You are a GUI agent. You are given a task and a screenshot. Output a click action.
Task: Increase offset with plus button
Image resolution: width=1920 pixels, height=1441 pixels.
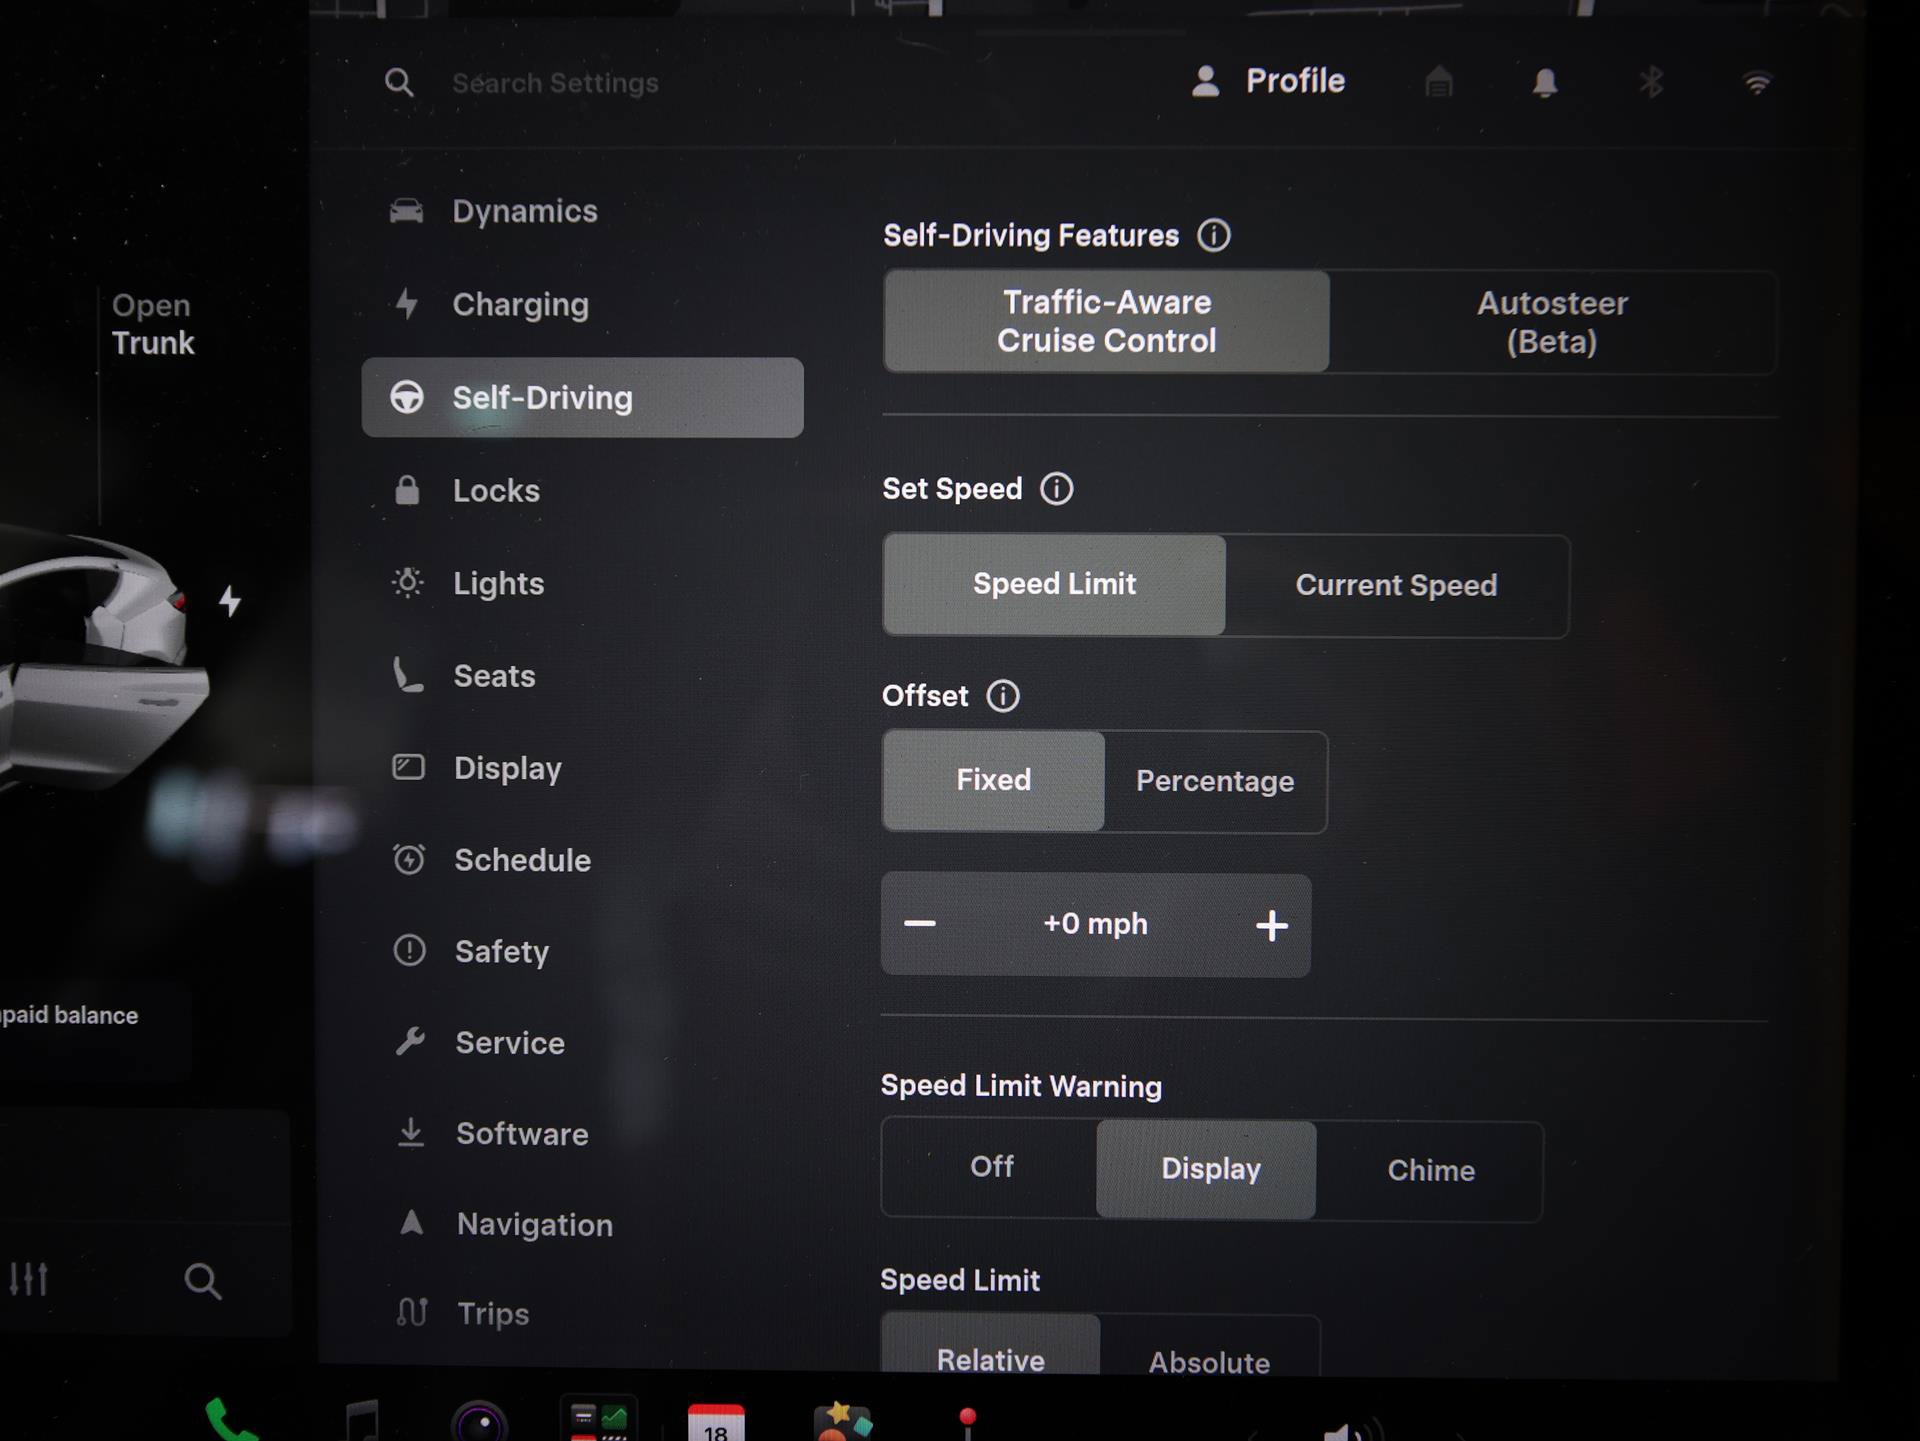(1271, 926)
